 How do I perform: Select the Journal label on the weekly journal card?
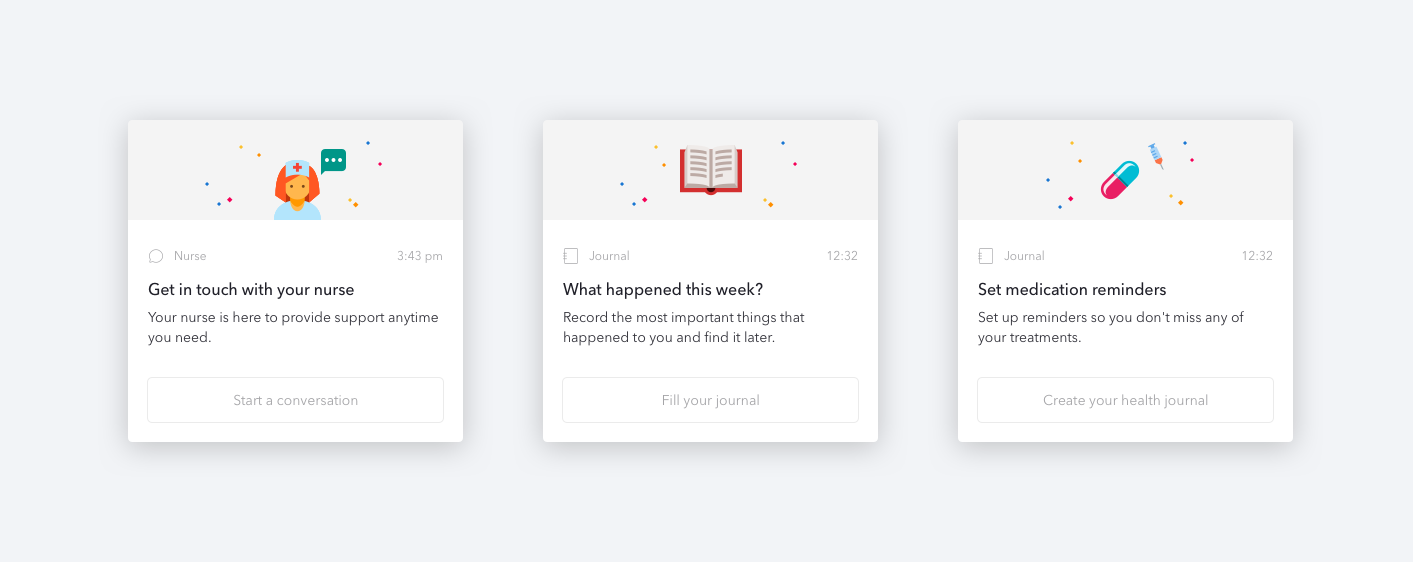click(609, 256)
